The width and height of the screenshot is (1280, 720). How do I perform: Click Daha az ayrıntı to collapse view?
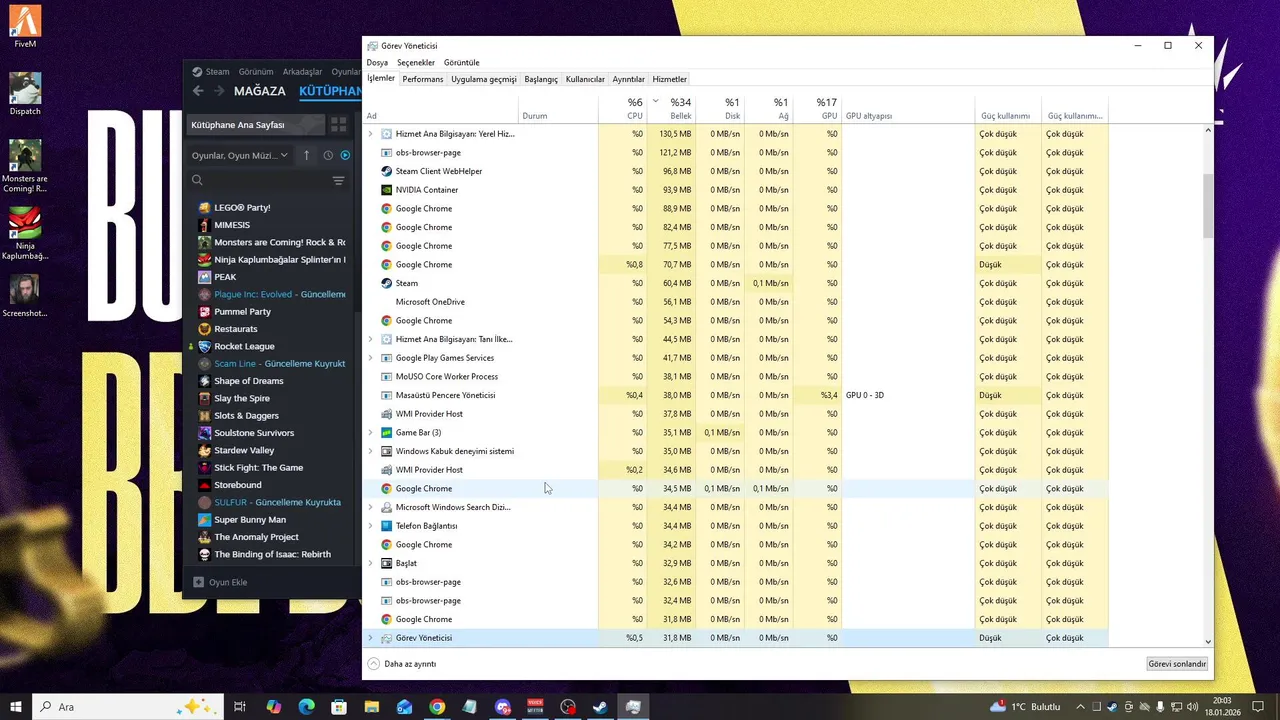[402, 664]
